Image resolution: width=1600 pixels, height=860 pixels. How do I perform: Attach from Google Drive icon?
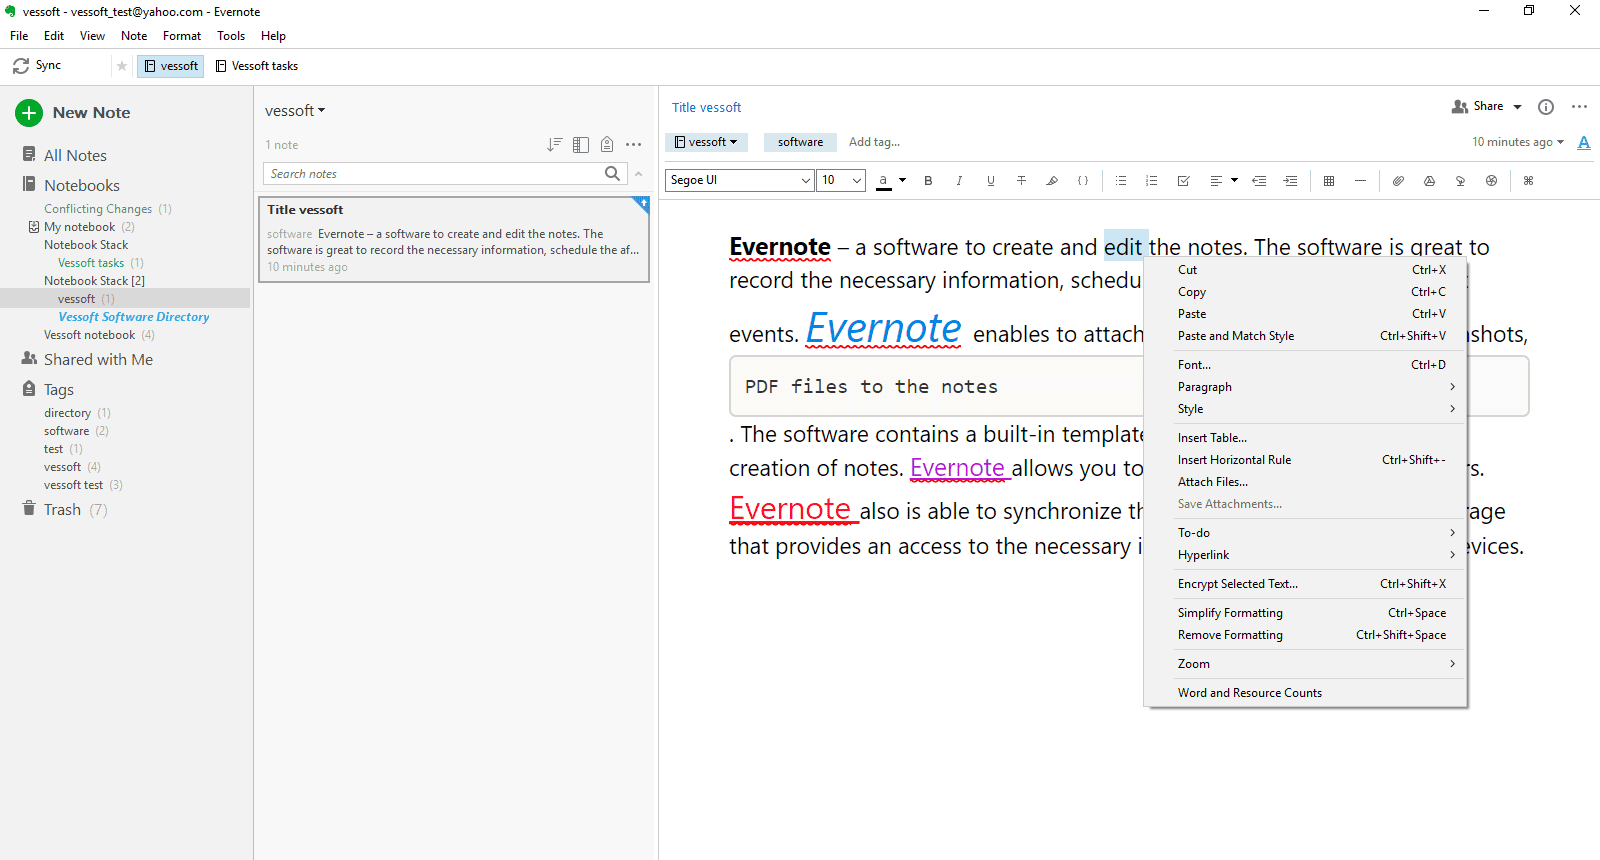tap(1430, 181)
